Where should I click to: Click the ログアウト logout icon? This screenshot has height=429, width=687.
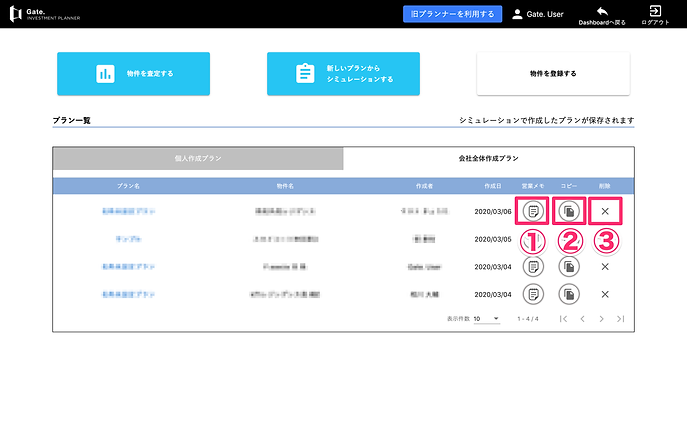coord(655,16)
